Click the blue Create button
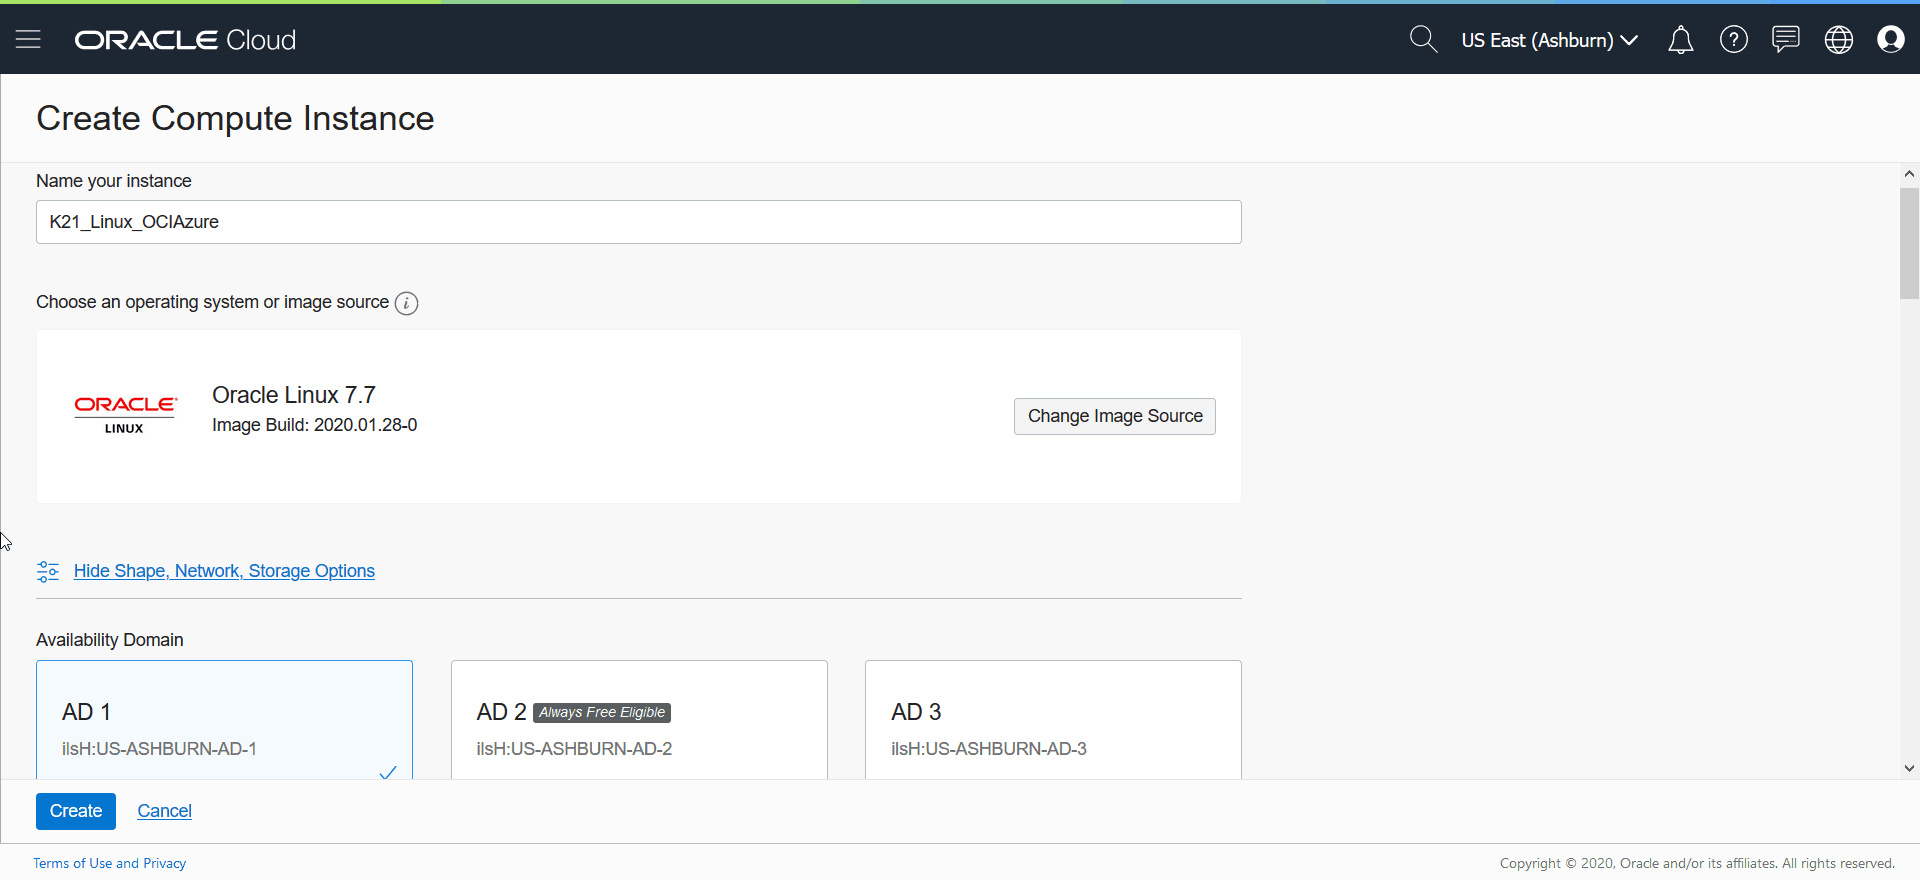Screen dimensions: 1920x880 coord(76,811)
